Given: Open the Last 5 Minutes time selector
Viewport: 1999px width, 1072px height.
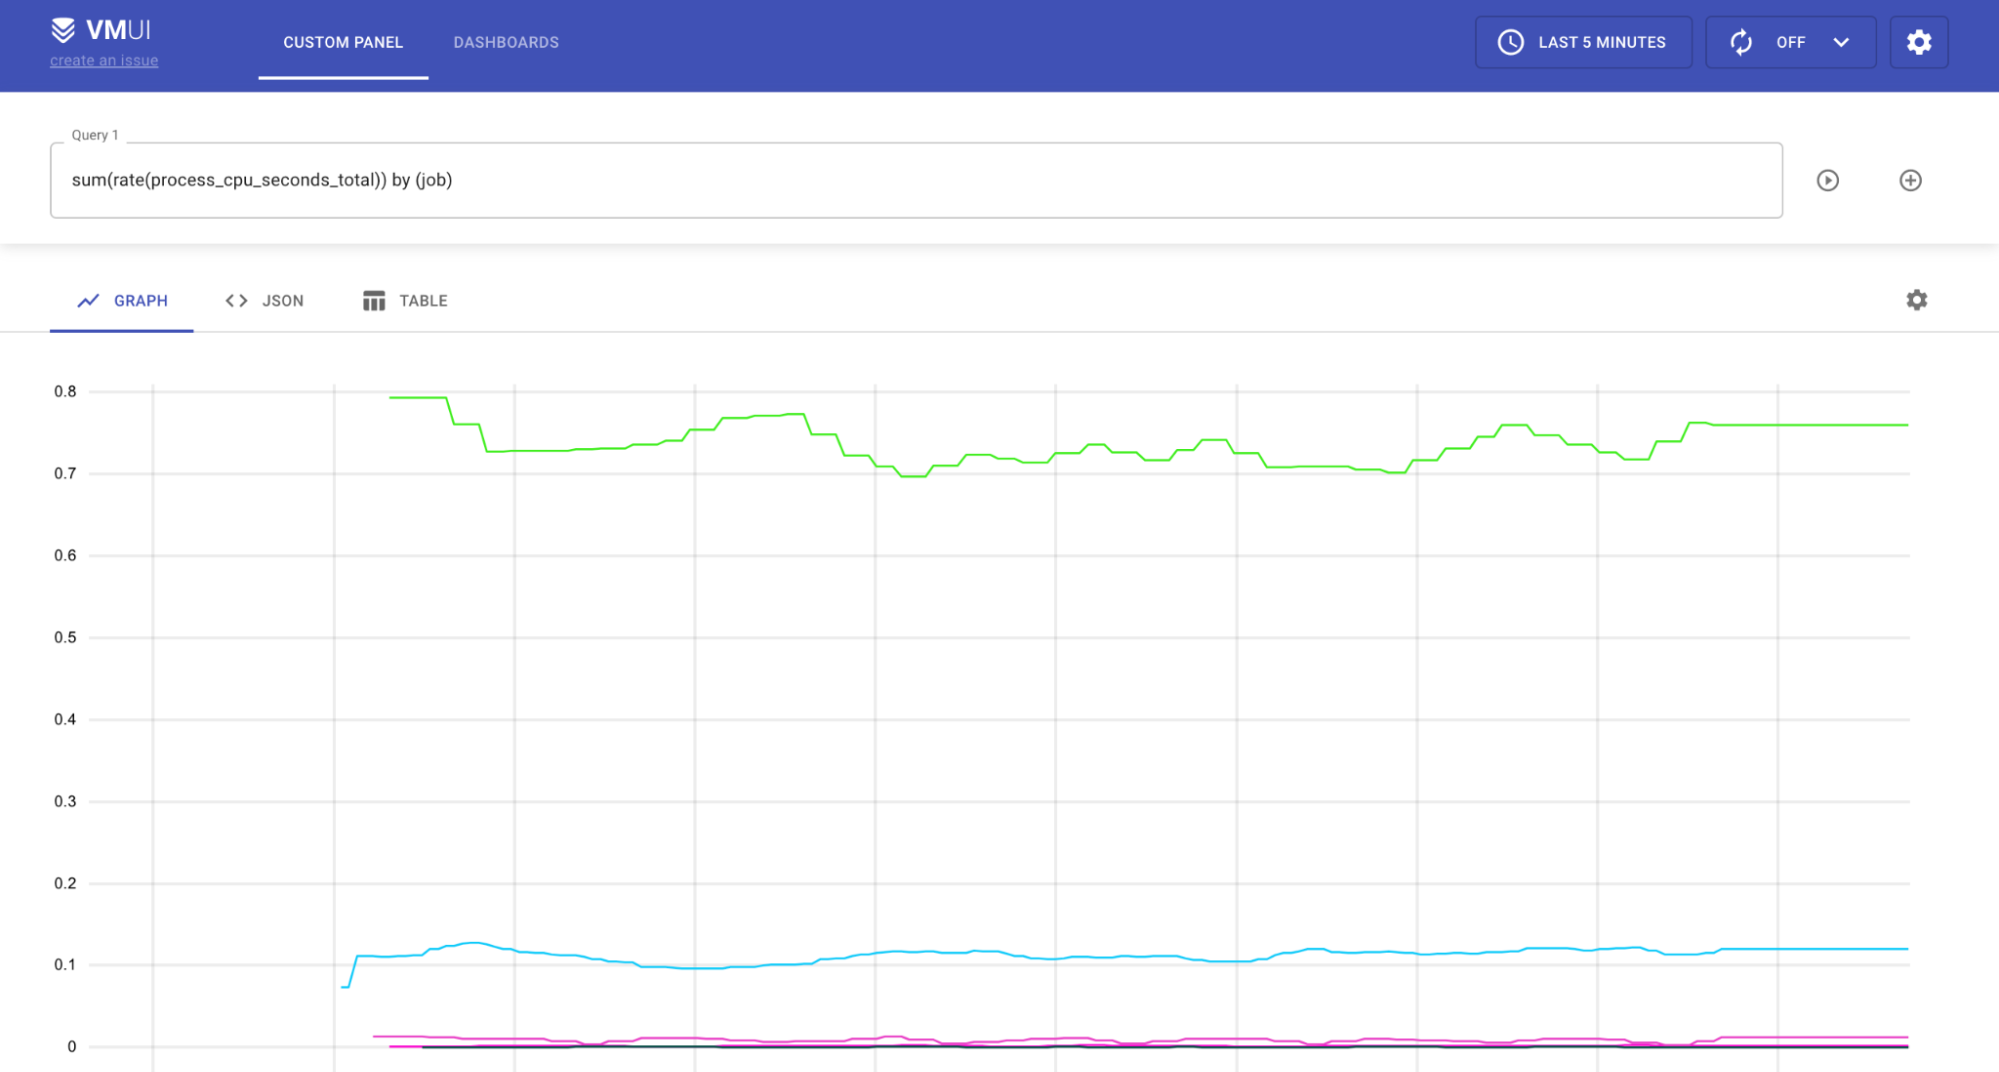Looking at the screenshot, I should pyautogui.click(x=1601, y=42).
